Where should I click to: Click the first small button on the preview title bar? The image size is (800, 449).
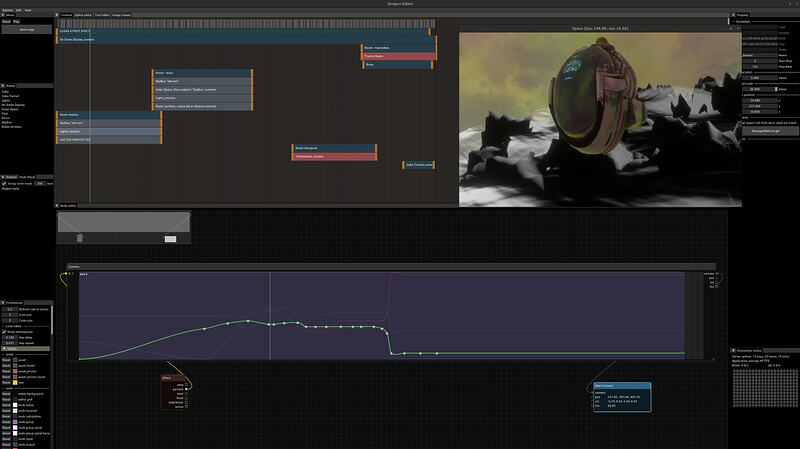[731, 29]
